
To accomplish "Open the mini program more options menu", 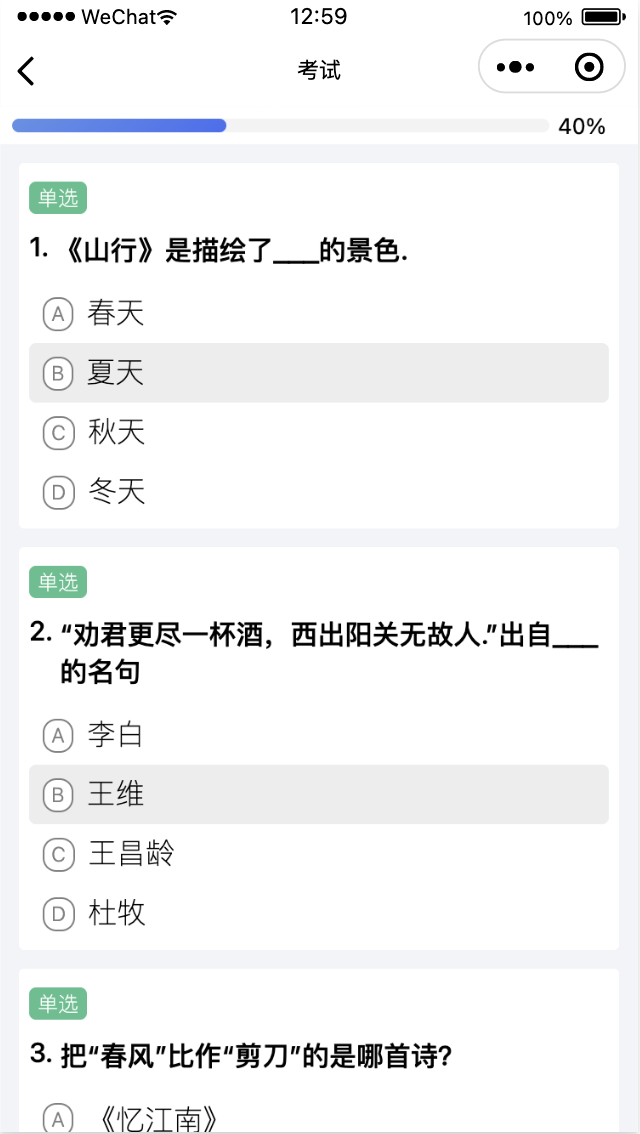I will point(516,68).
